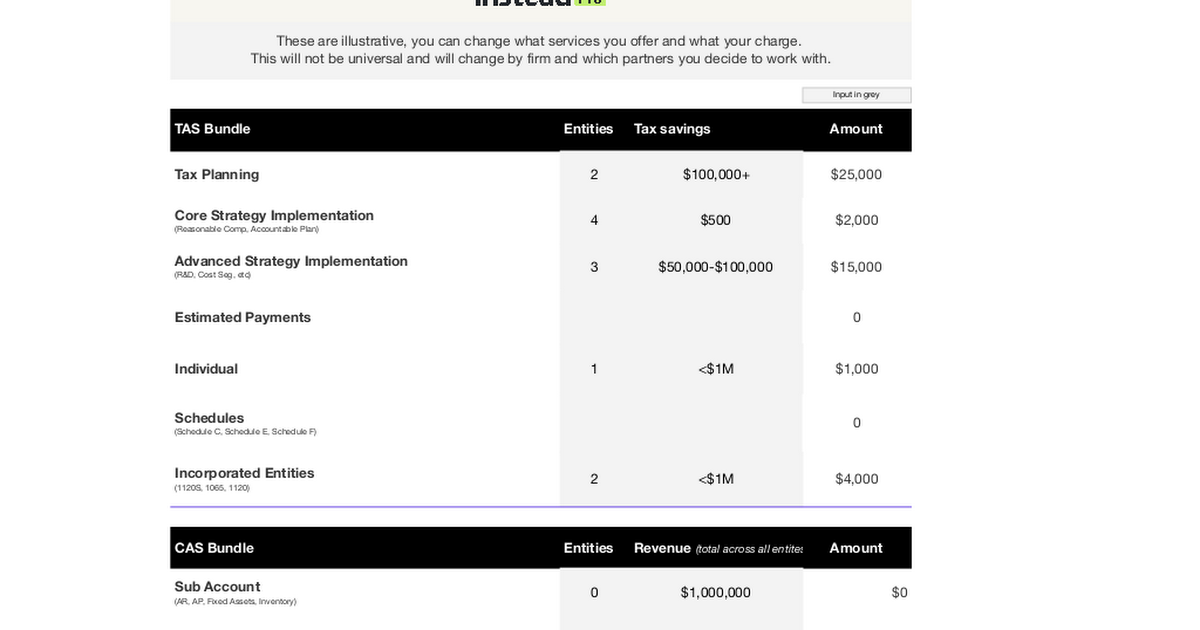1200x630 pixels.
Task: Click the empty Estimated Payments entities cell
Action: (x=594, y=317)
